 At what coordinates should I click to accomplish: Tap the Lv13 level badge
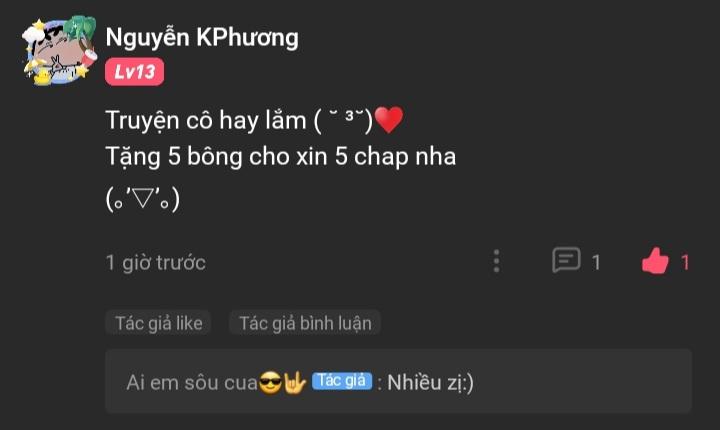coord(135,72)
